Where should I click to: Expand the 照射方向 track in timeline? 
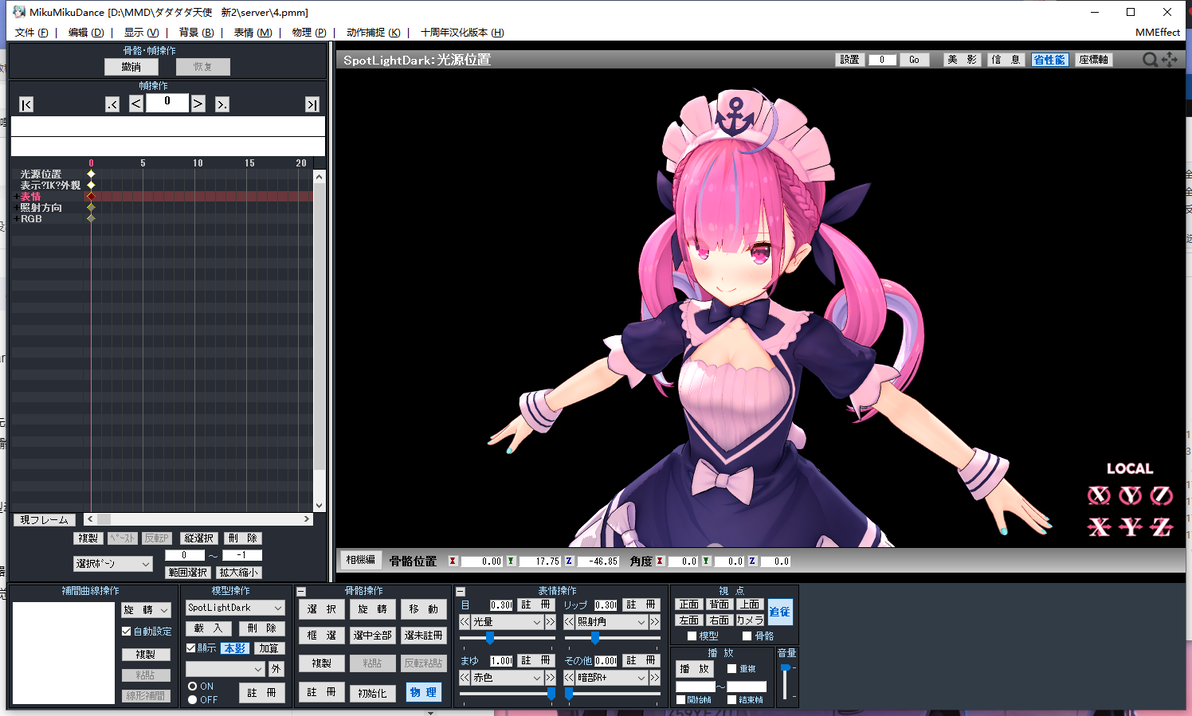tap(16, 208)
